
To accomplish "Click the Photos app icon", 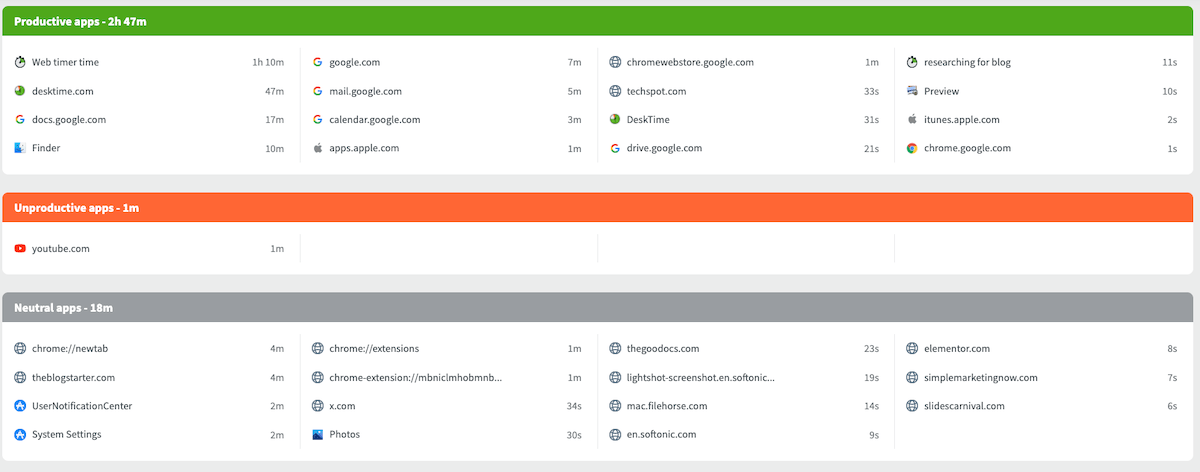I will tap(317, 435).
